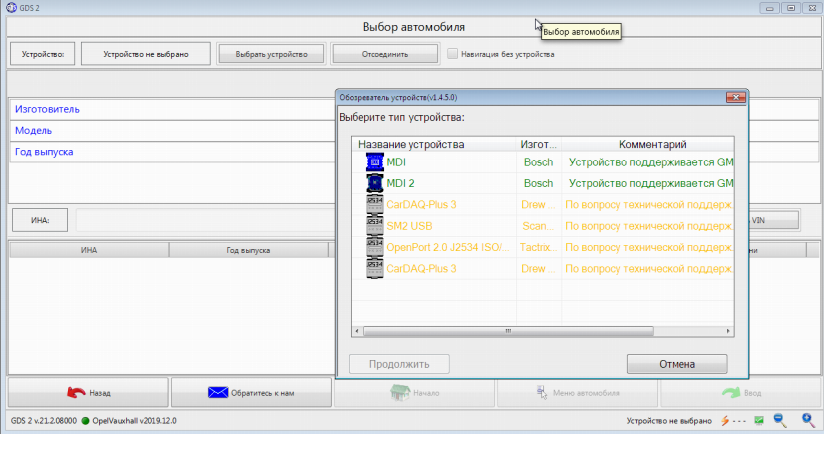Zoom in with the magnifier plus icon
The width and height of the screenshot is (824, 460).
tap(808, 421)
